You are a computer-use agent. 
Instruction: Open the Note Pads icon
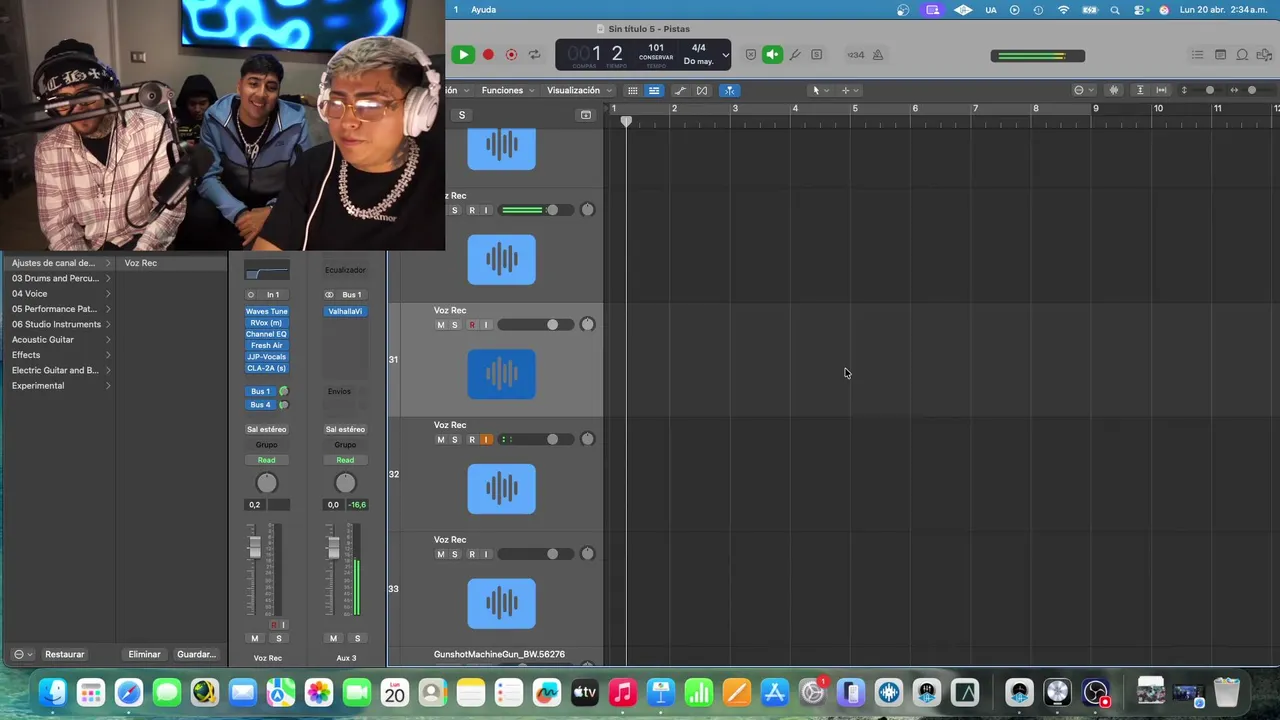point(1220,55)
